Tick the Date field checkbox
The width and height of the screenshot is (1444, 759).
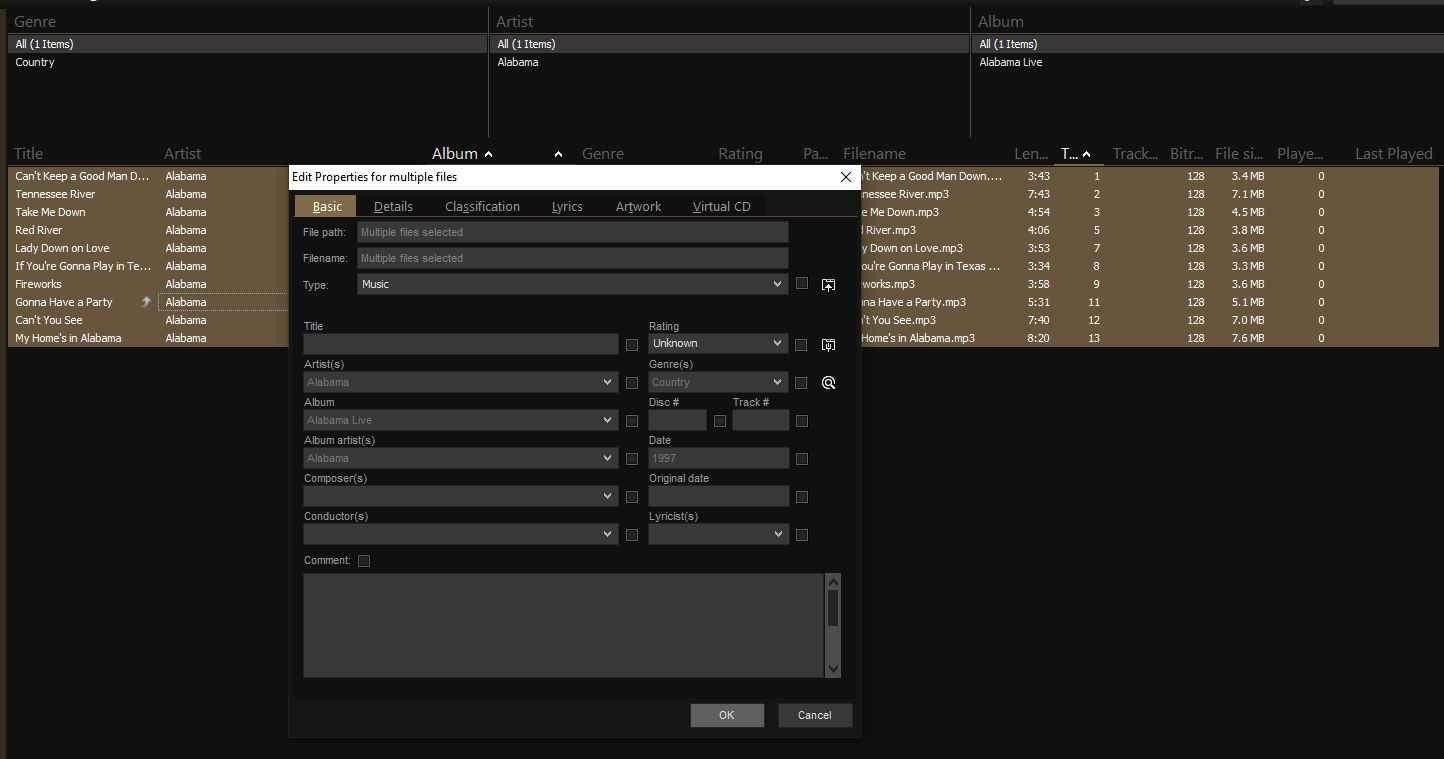click(802, 459)
